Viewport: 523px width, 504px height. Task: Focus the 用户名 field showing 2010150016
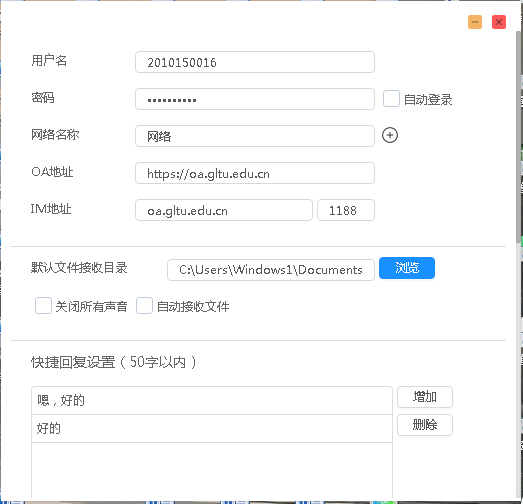(255, 62)
